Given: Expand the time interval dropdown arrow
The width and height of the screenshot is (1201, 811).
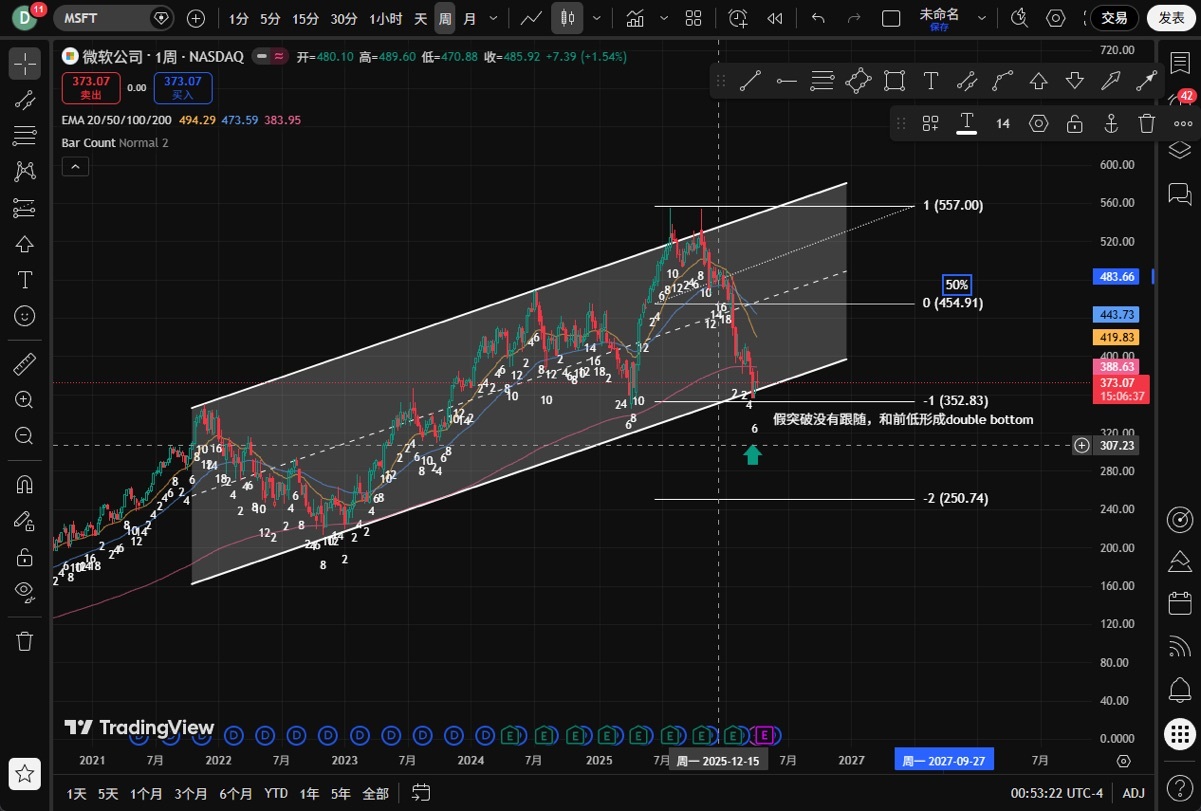Looking at the screenshot, I should pos(495,18).
